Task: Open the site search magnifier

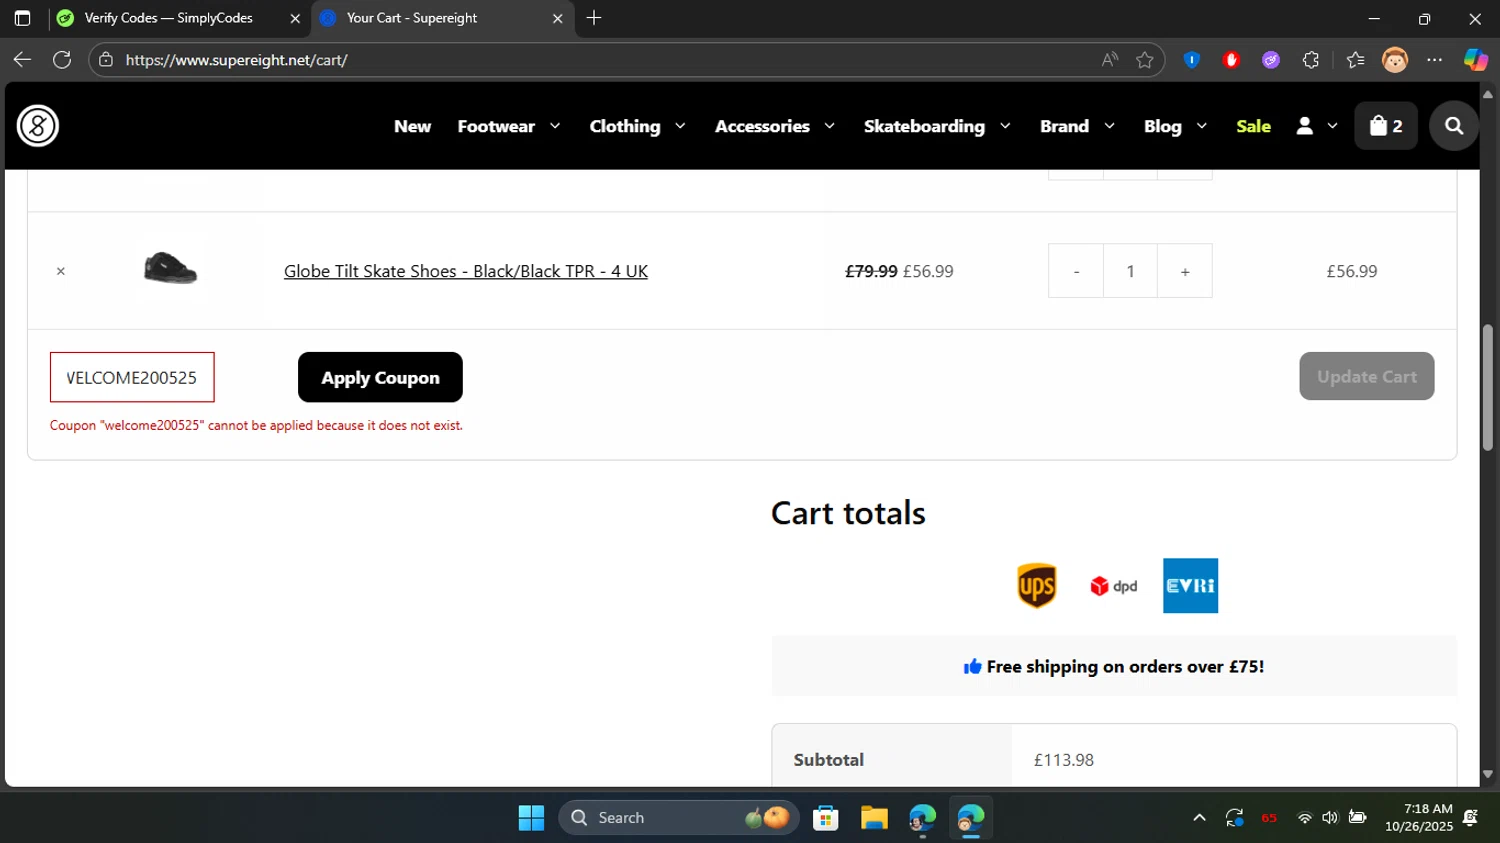Action: (x=1454, y=126)
